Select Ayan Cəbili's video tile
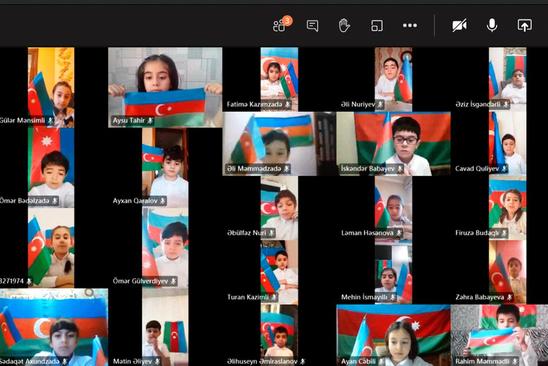 pos(394,335)
